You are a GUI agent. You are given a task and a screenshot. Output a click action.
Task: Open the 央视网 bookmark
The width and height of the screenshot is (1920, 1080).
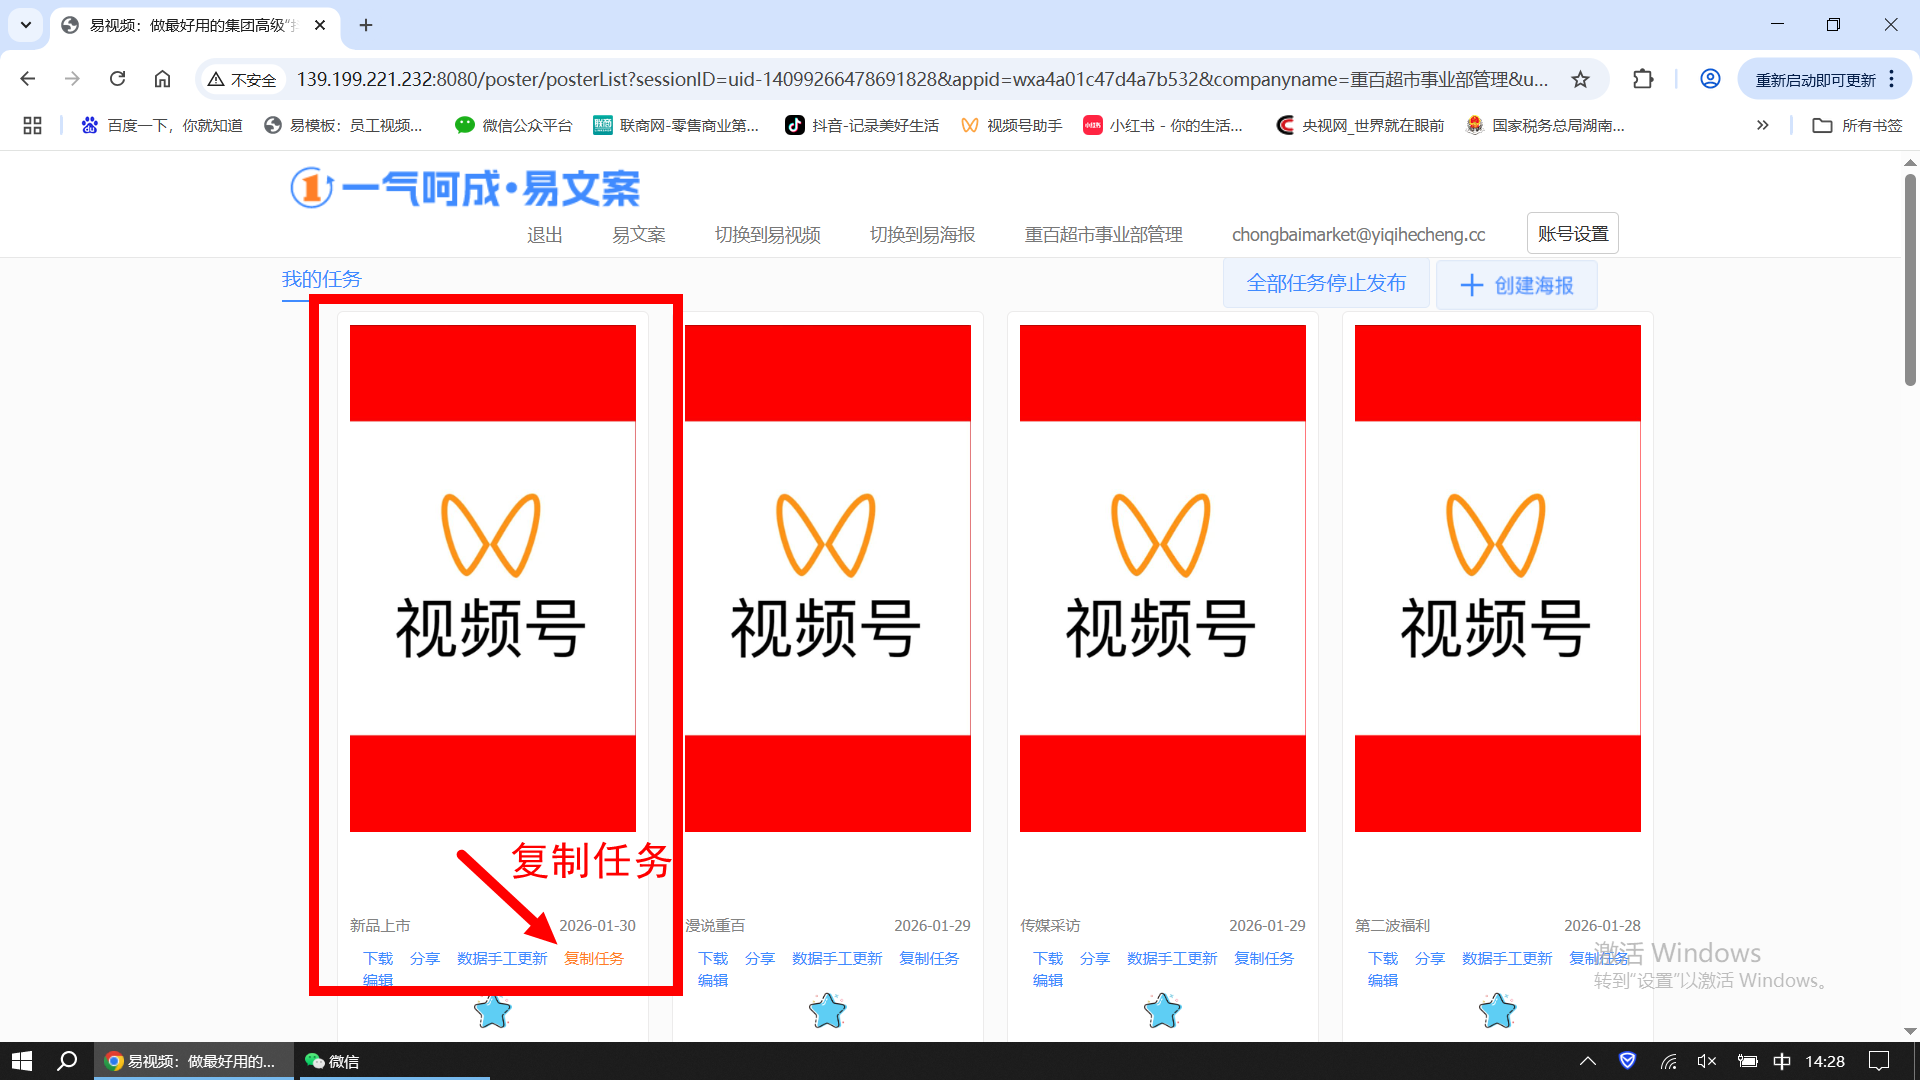pyautogui.click(x=1361, y=125)
